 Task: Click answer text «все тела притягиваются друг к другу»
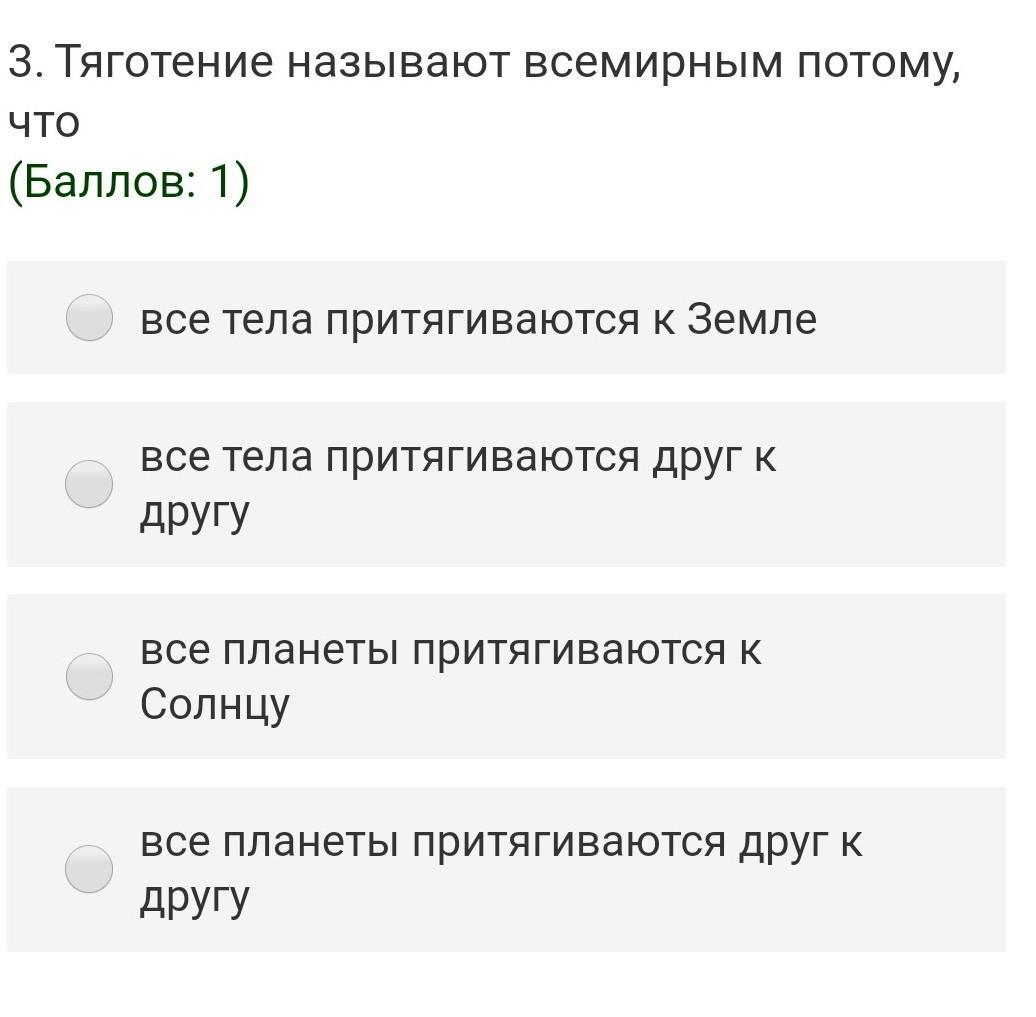(x=458, y=484)
